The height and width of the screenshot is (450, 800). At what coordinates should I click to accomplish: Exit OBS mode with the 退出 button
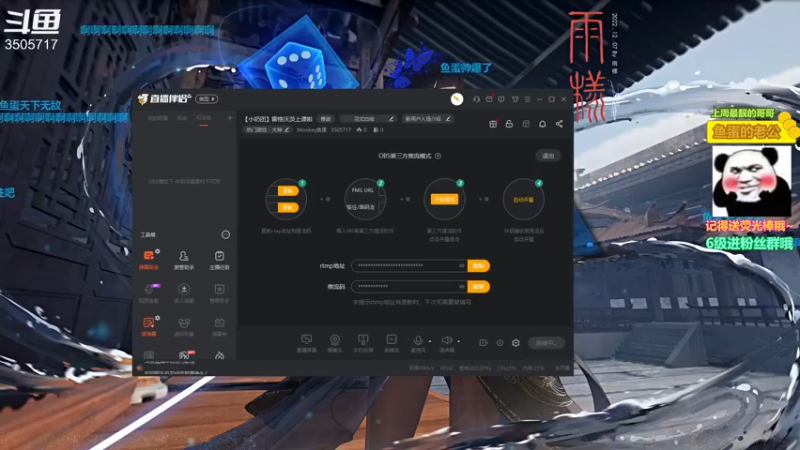point(548,156)
